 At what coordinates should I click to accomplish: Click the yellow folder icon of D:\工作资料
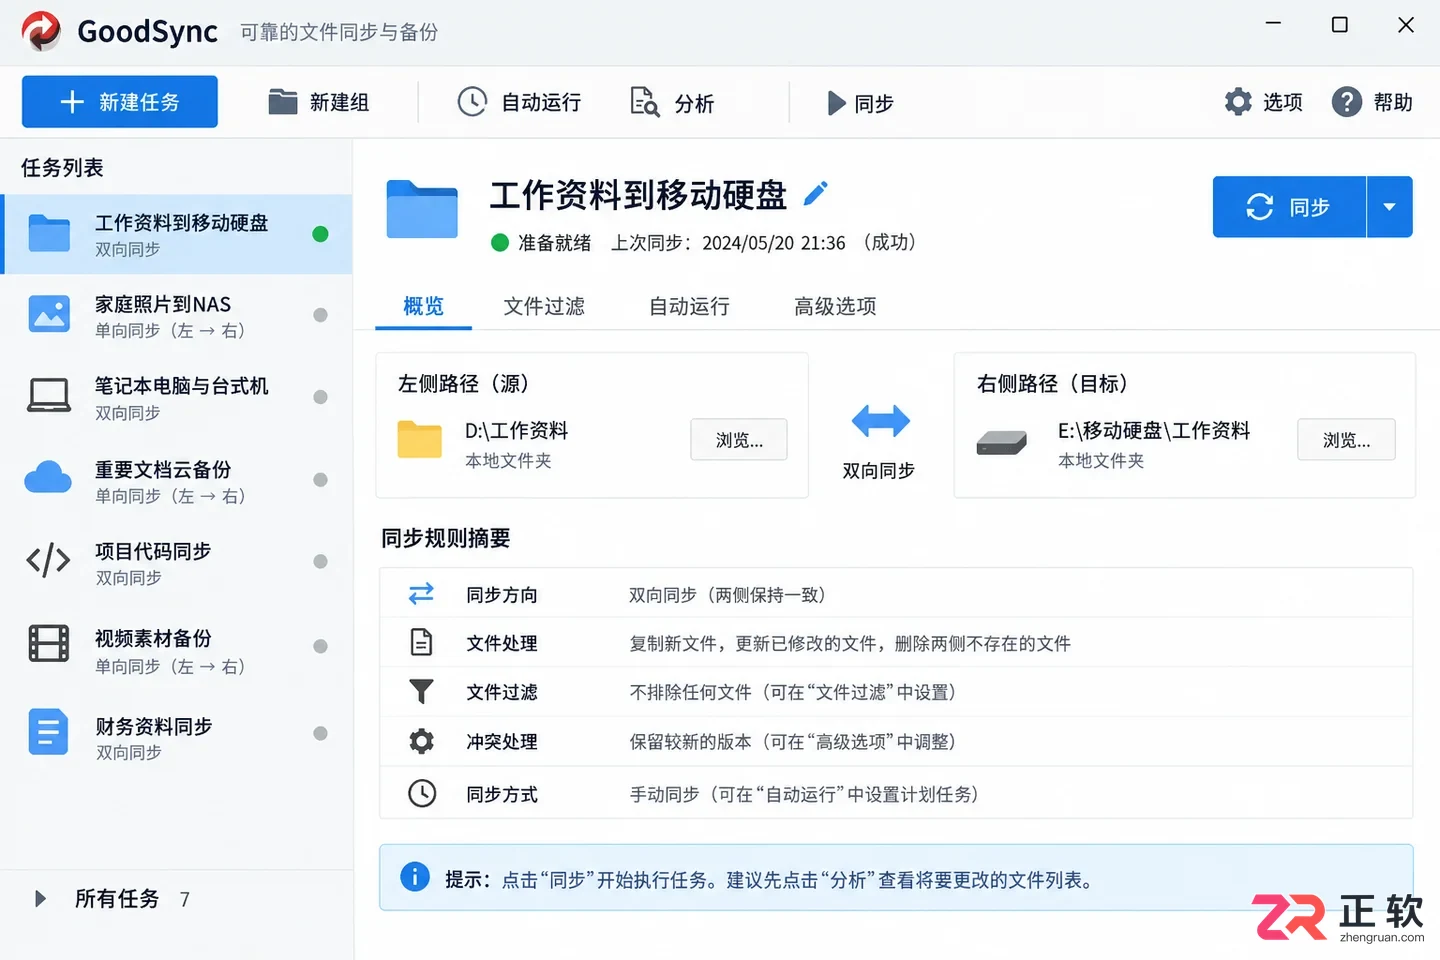420,440
